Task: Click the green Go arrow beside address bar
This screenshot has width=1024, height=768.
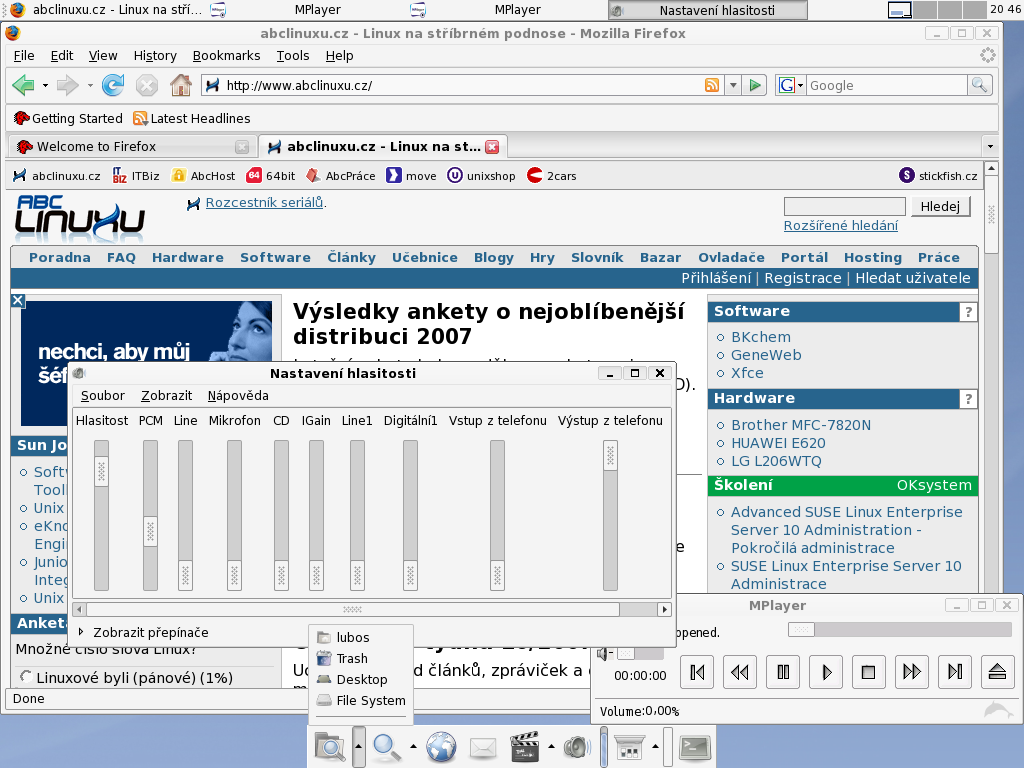Action: 755,86
